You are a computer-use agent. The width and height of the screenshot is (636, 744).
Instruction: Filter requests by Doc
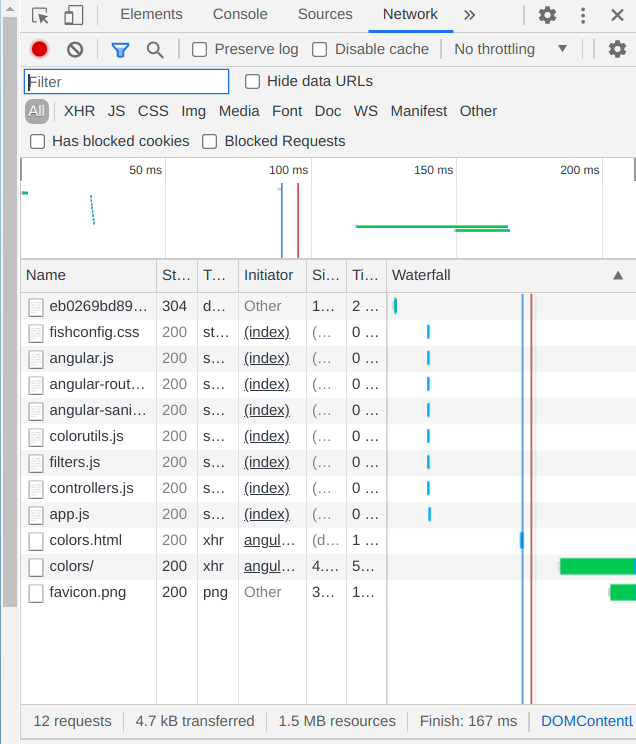coord(327,111)
